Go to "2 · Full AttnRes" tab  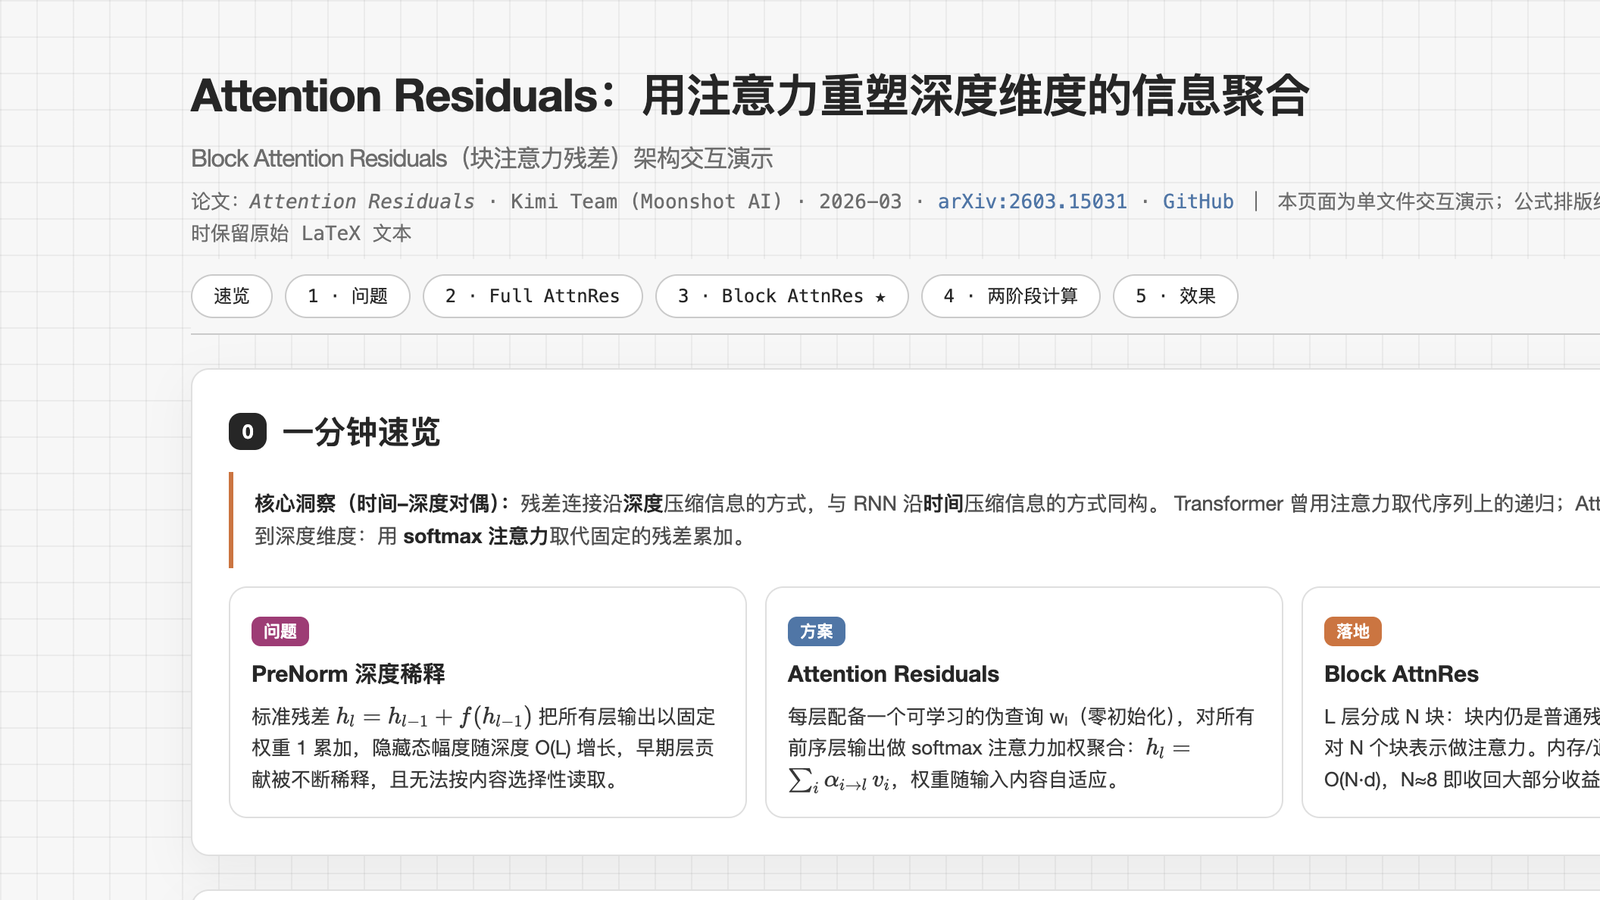pyautogui.click(x=533, y=296)
